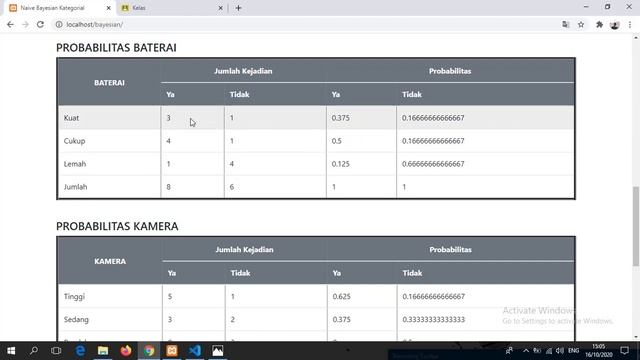Open the volume control in the tray
This screenshot has height=360, width=640.
560,351
